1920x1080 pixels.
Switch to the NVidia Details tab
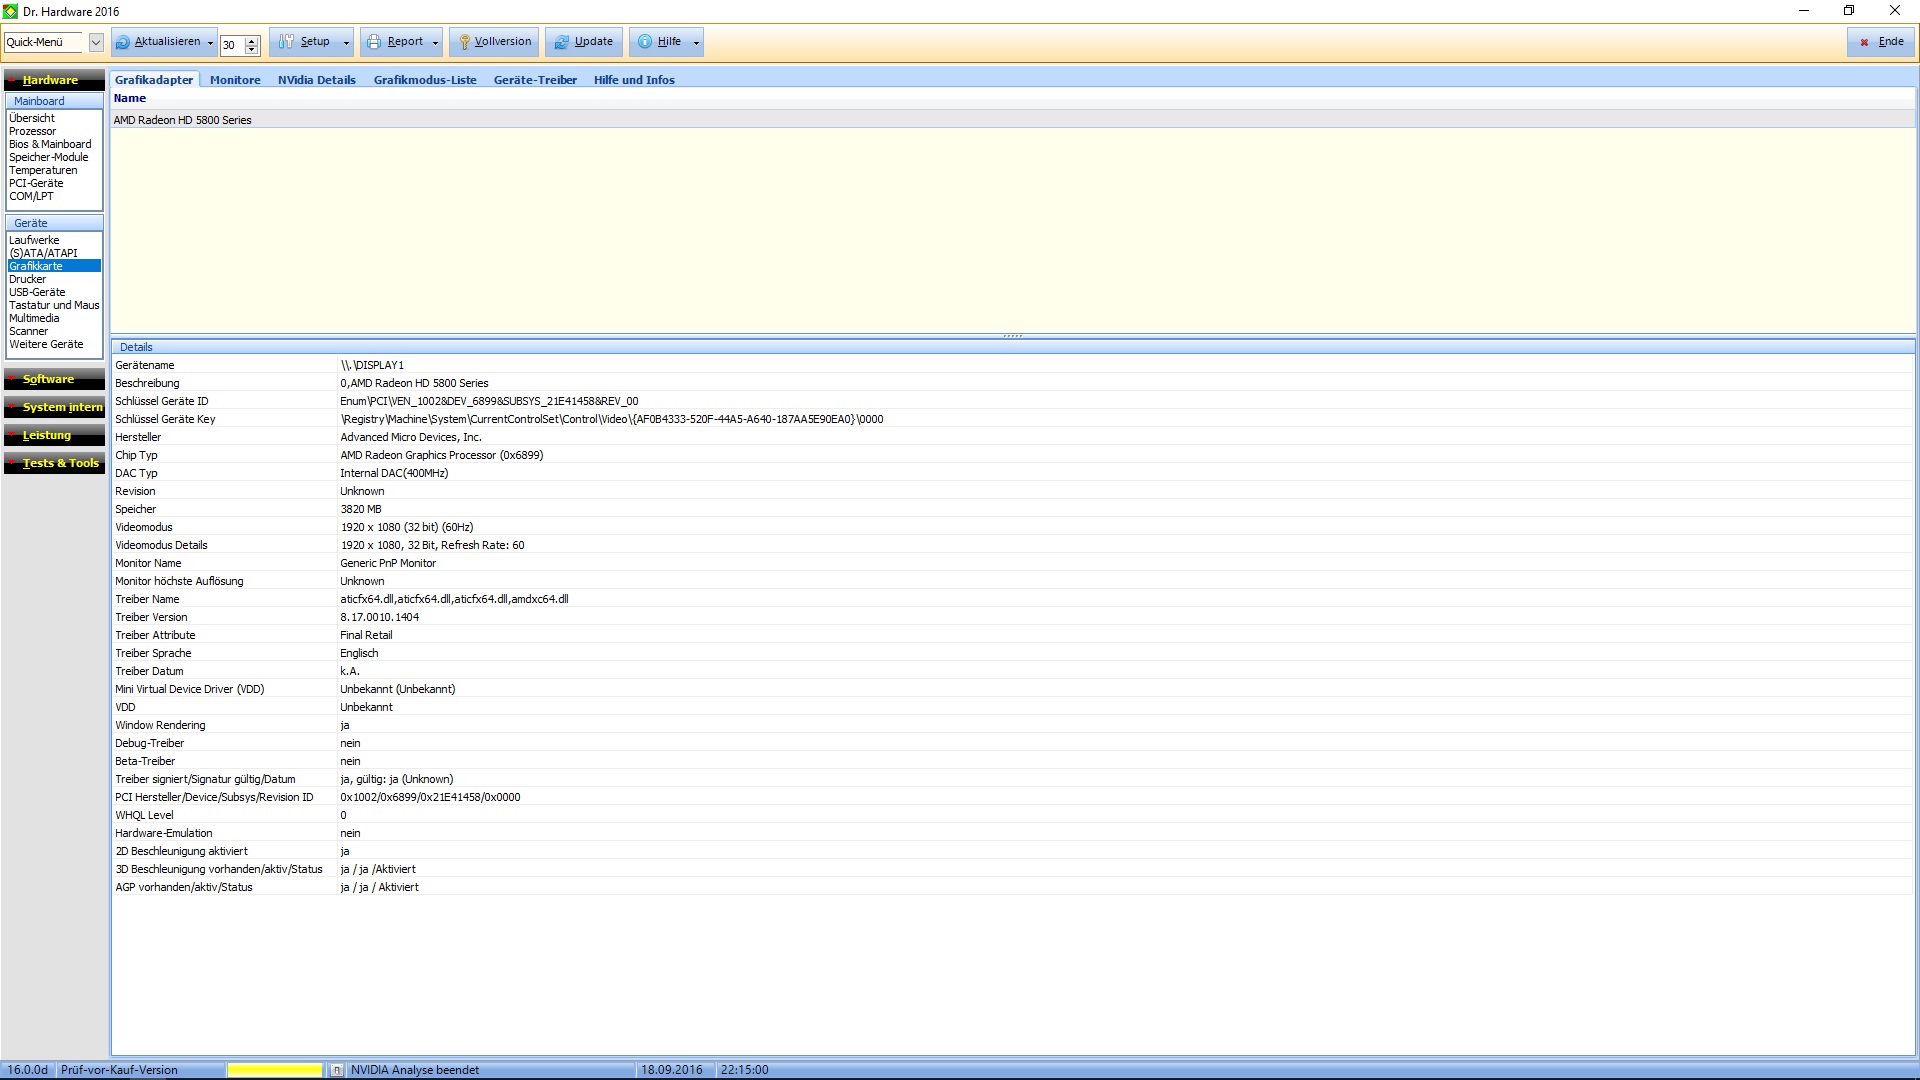[x=316, y=80]
